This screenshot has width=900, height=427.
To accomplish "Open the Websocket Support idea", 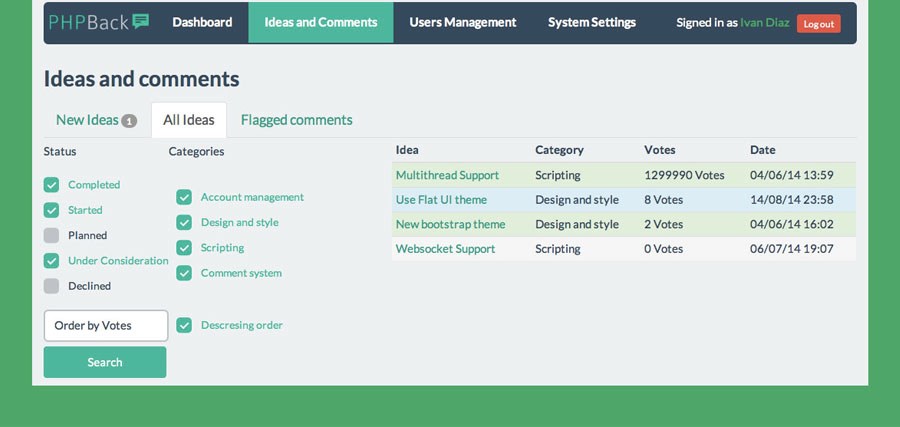I will tap(445, 249).
